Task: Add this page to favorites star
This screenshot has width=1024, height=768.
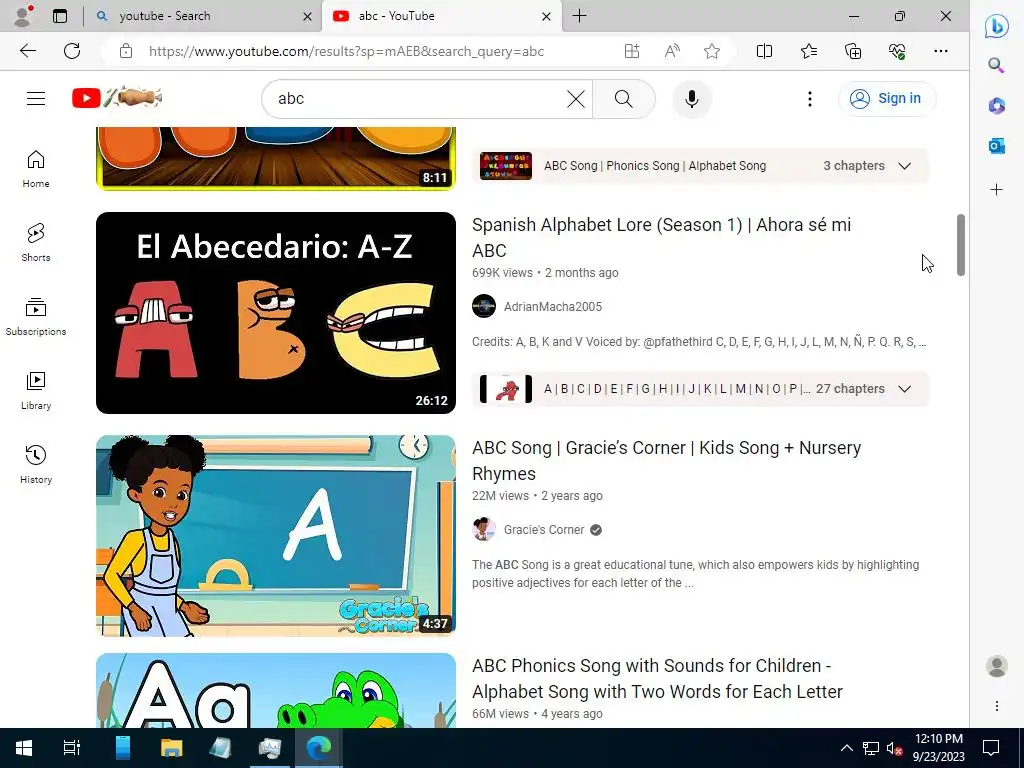Action: point(712,51)
